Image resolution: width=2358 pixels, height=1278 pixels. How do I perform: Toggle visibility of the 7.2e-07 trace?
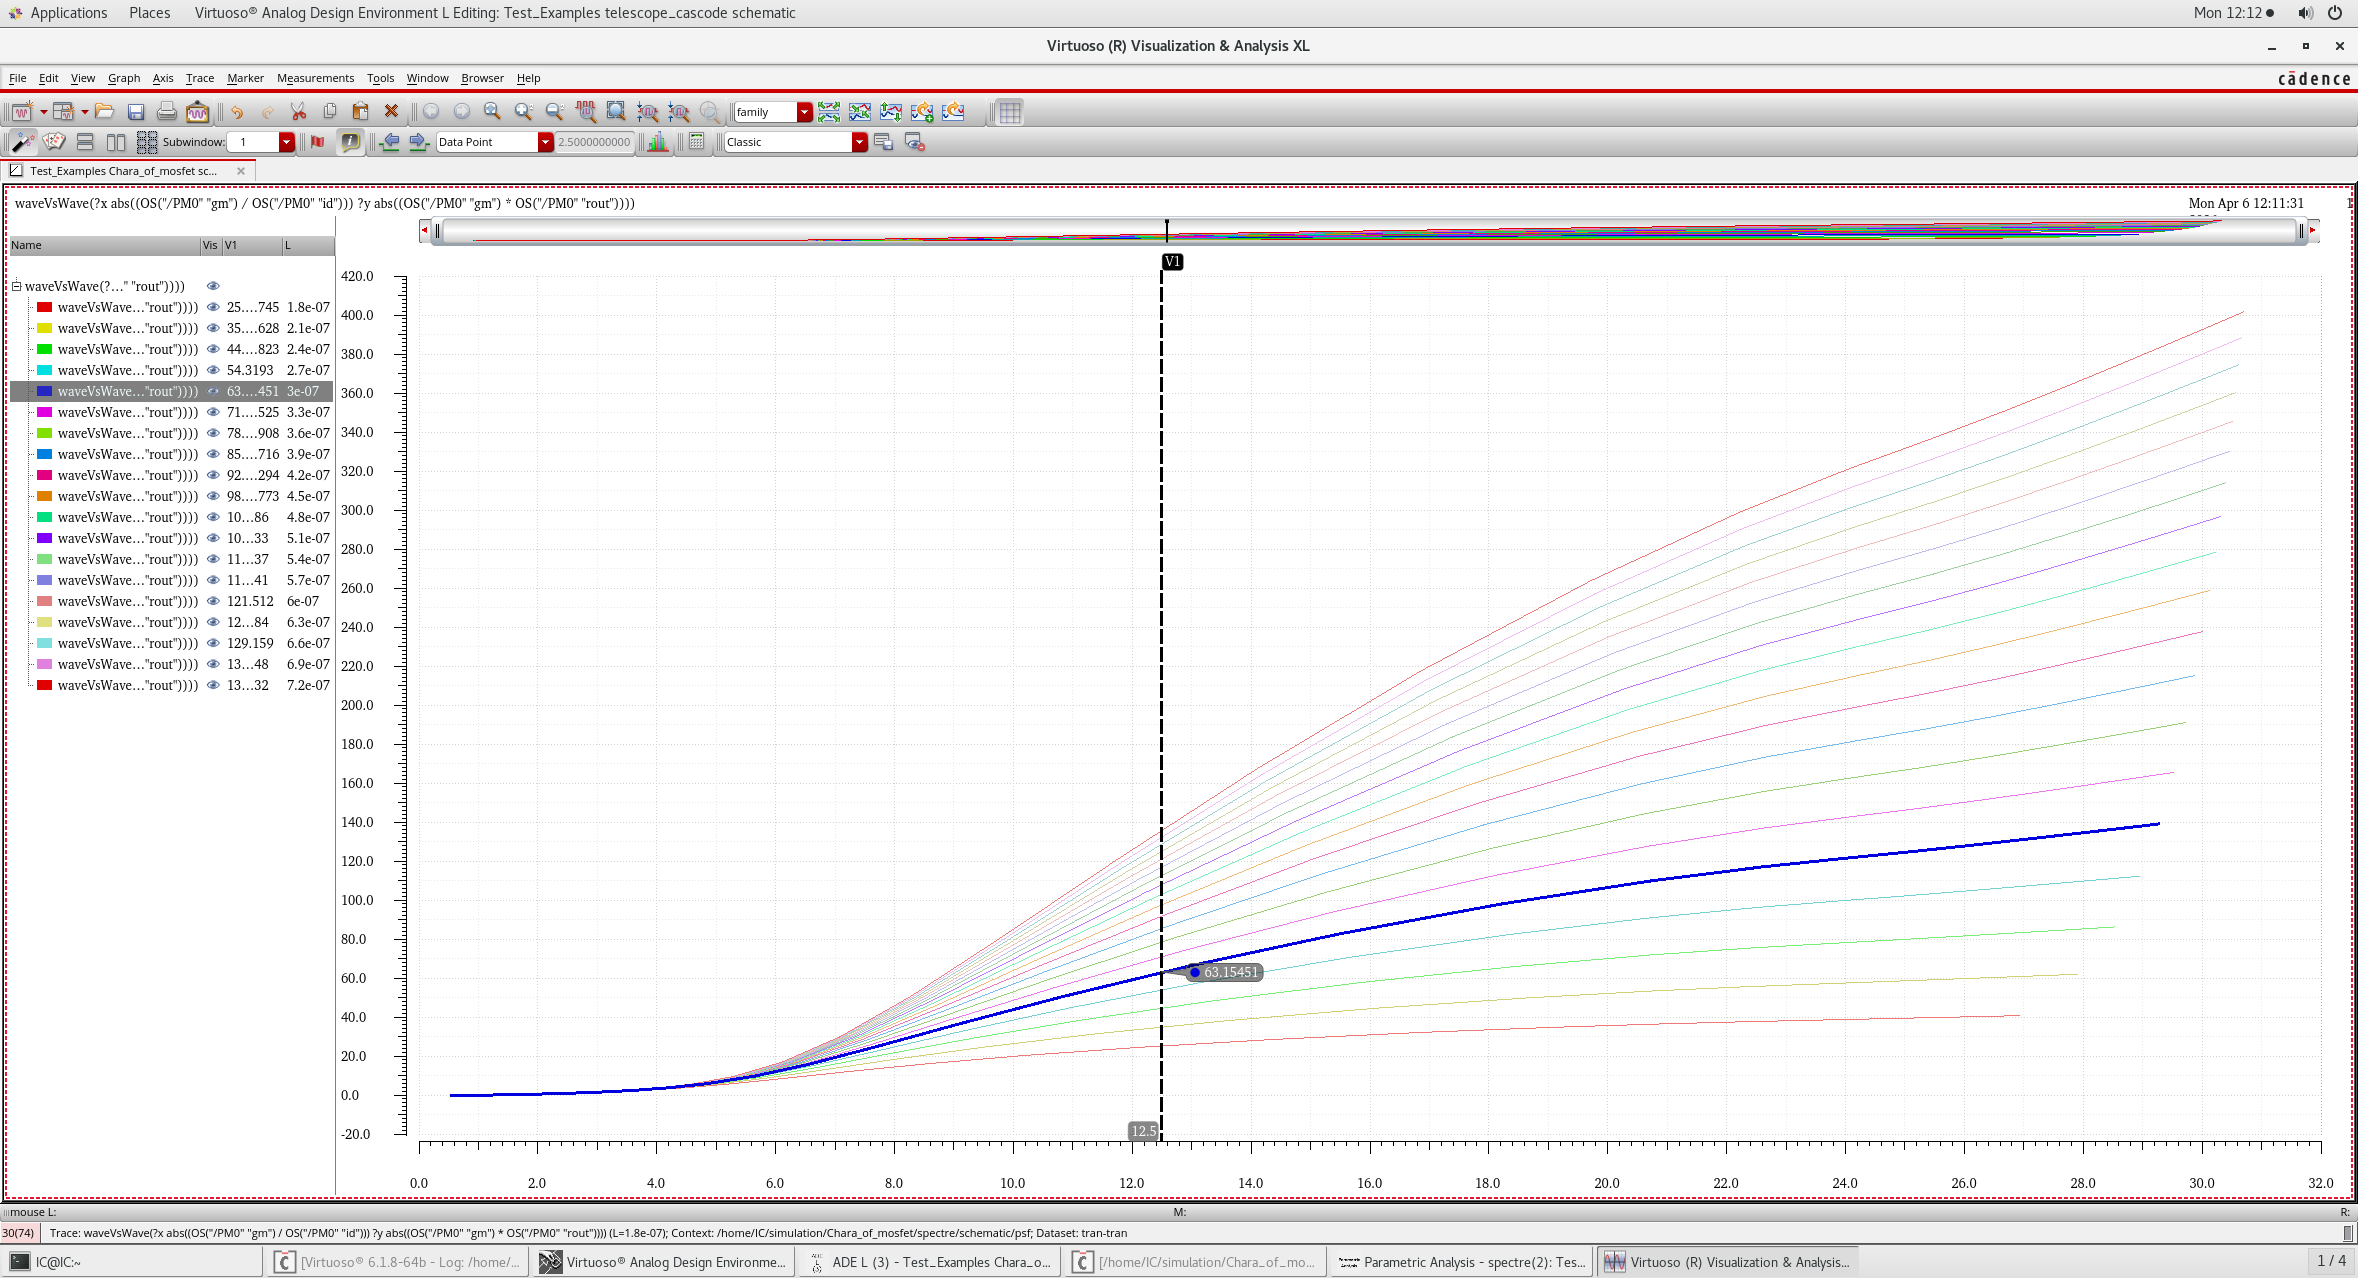[213, 685]
